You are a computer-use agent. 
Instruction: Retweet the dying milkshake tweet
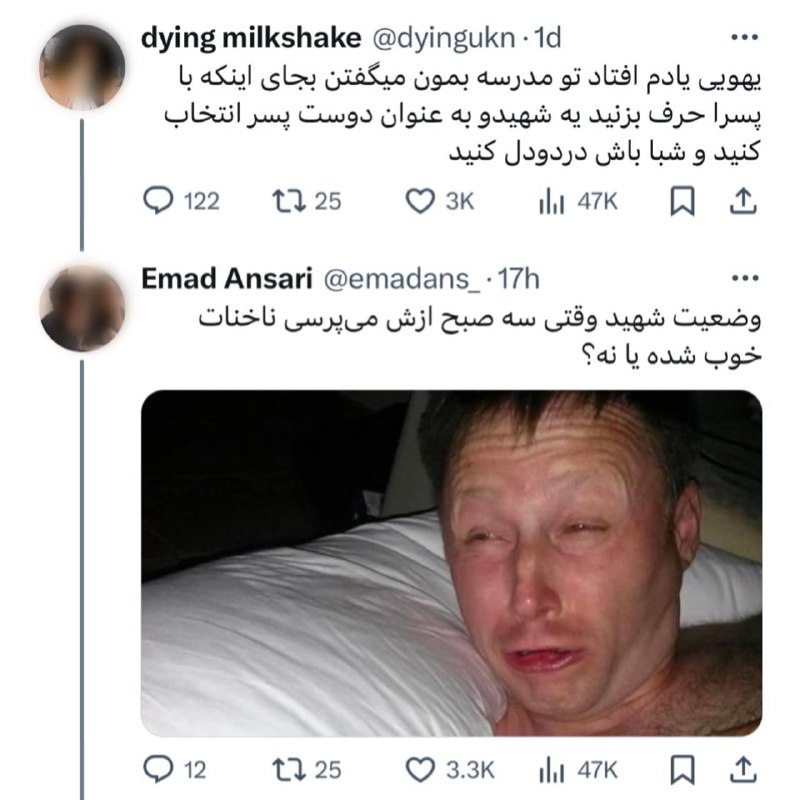click(283, 201)
